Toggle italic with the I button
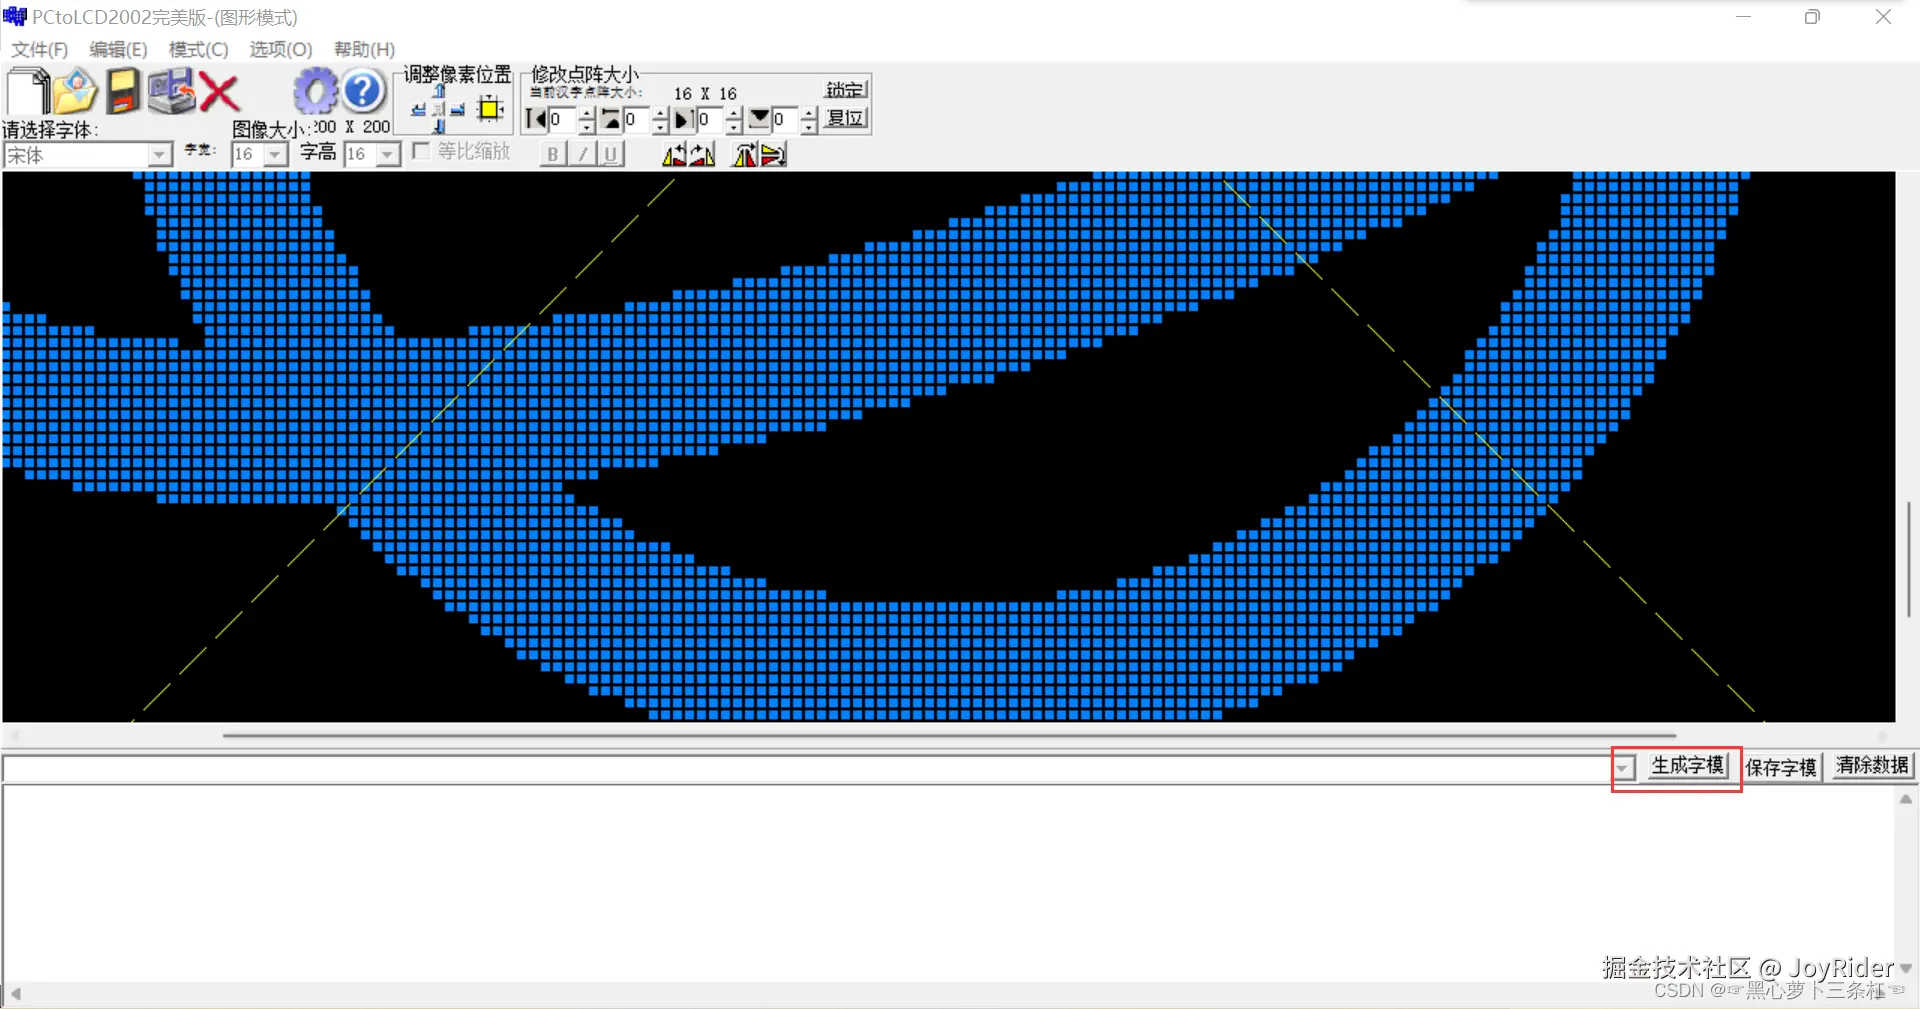Viewport: 1920px width, 1009px height. (x=583, y=154)
